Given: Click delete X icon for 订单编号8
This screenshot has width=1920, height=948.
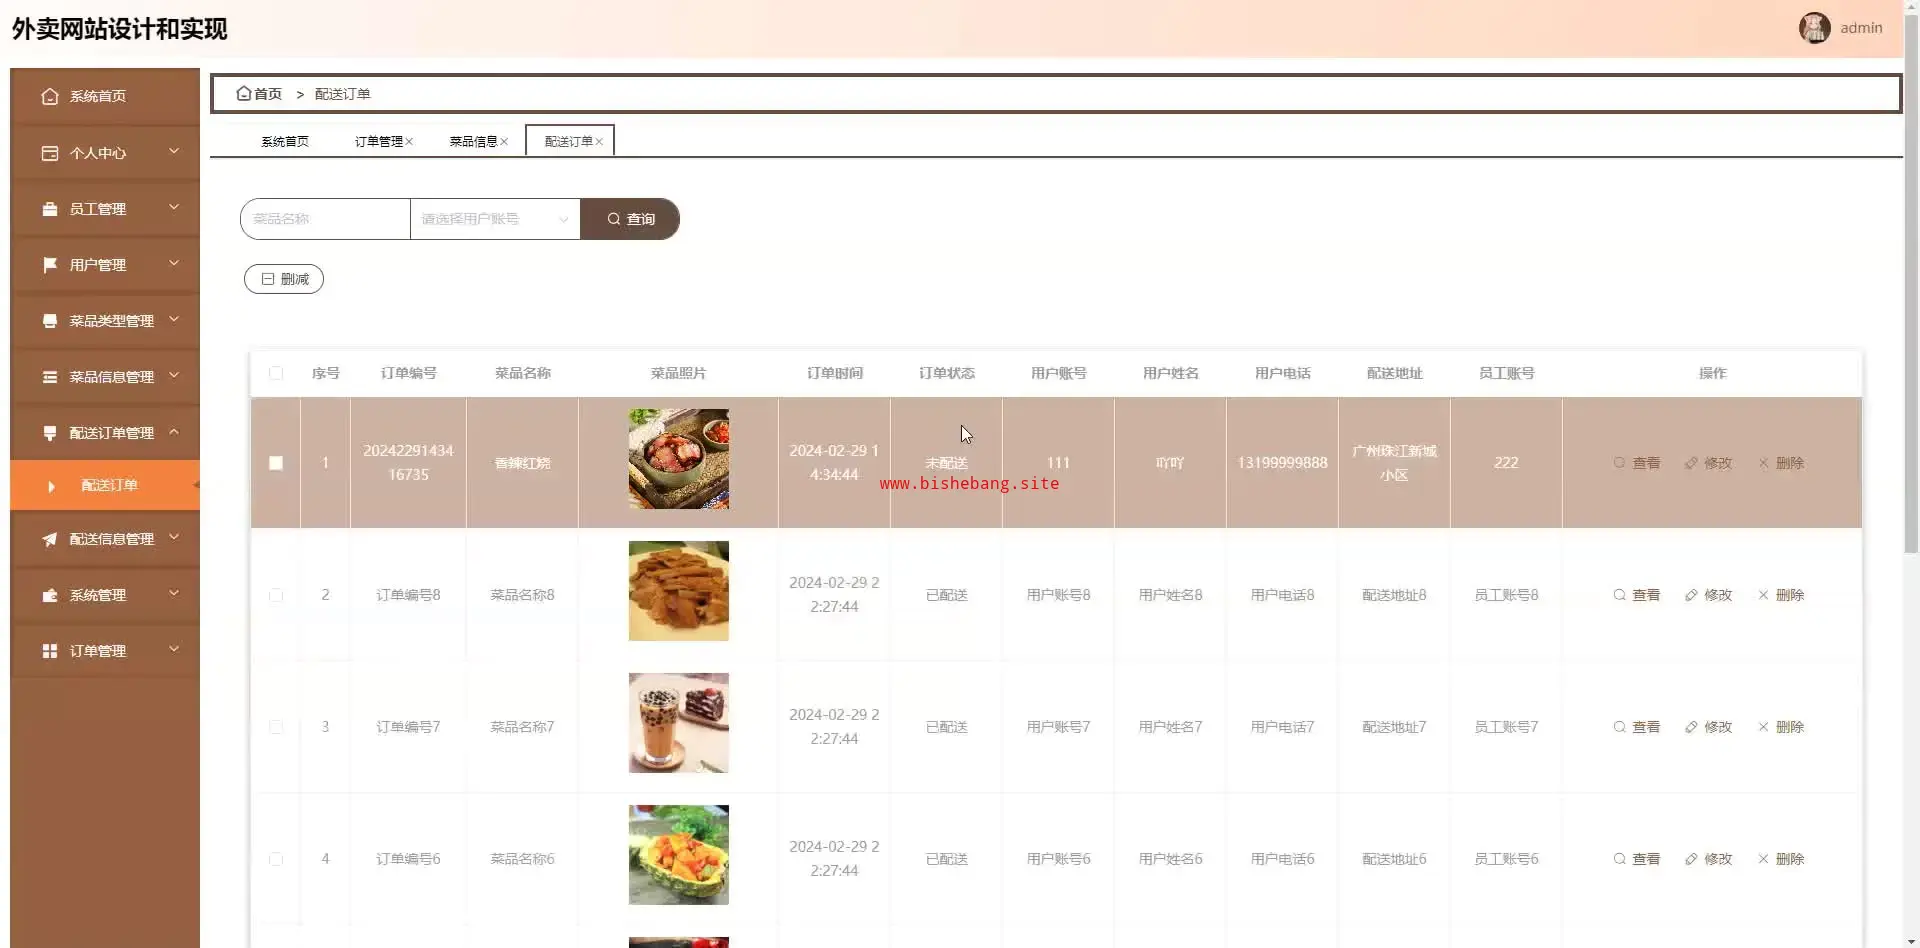Looking at the screenshot, I should (1763, 595).
